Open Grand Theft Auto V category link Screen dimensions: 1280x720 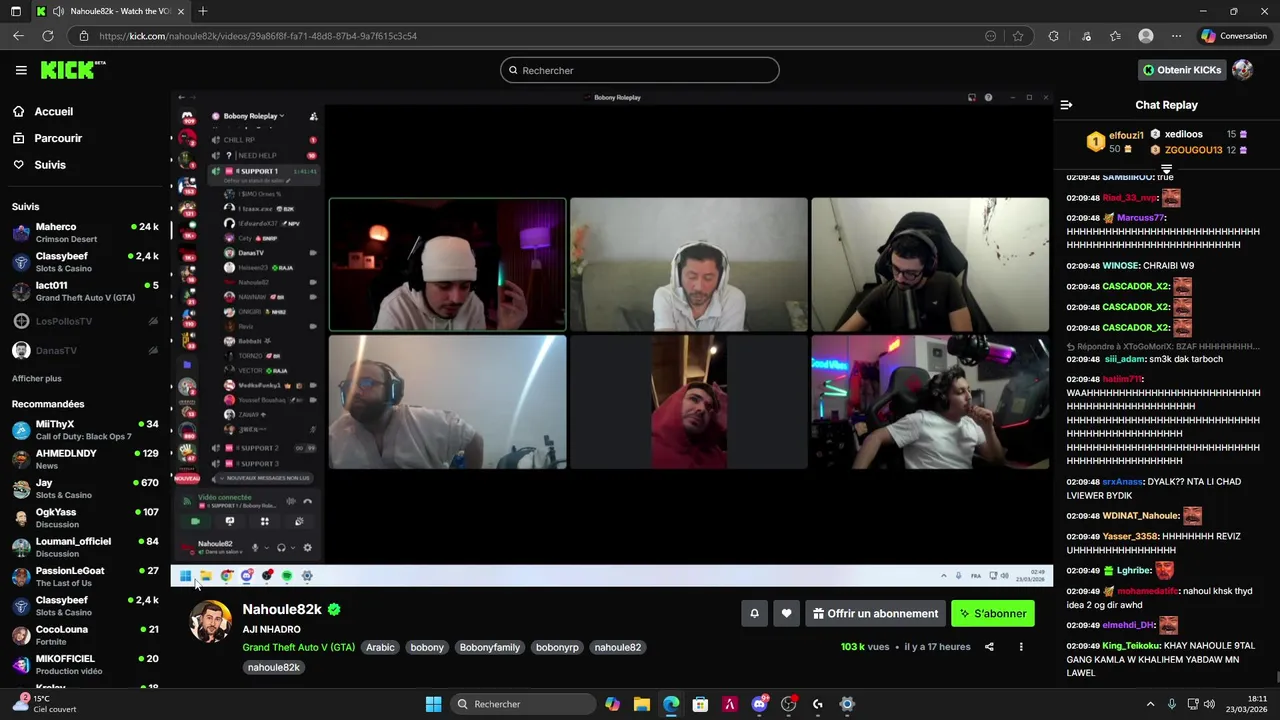[x=298, y=648]
